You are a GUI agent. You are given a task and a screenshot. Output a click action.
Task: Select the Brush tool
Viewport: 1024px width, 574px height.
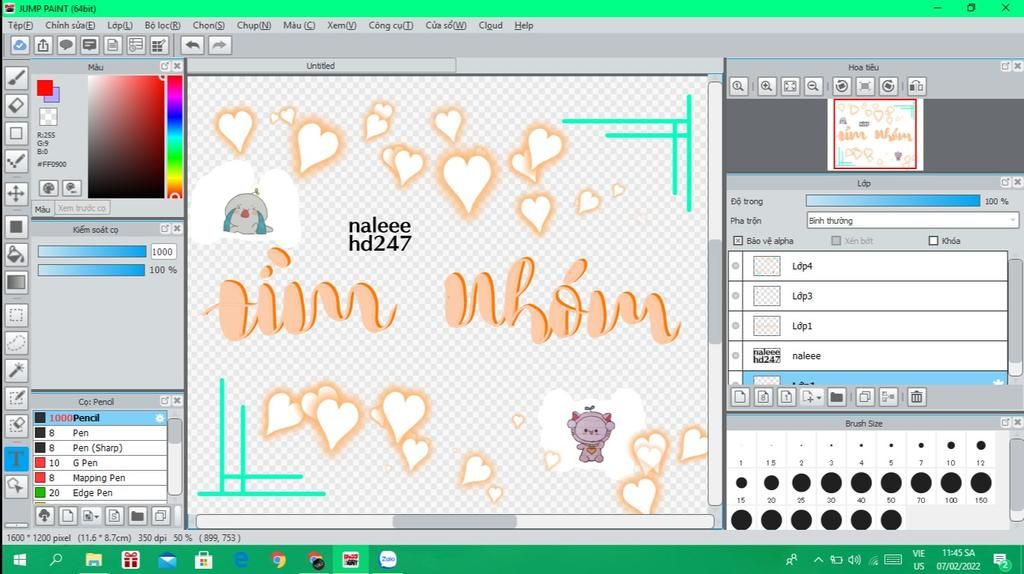[16, 78]
